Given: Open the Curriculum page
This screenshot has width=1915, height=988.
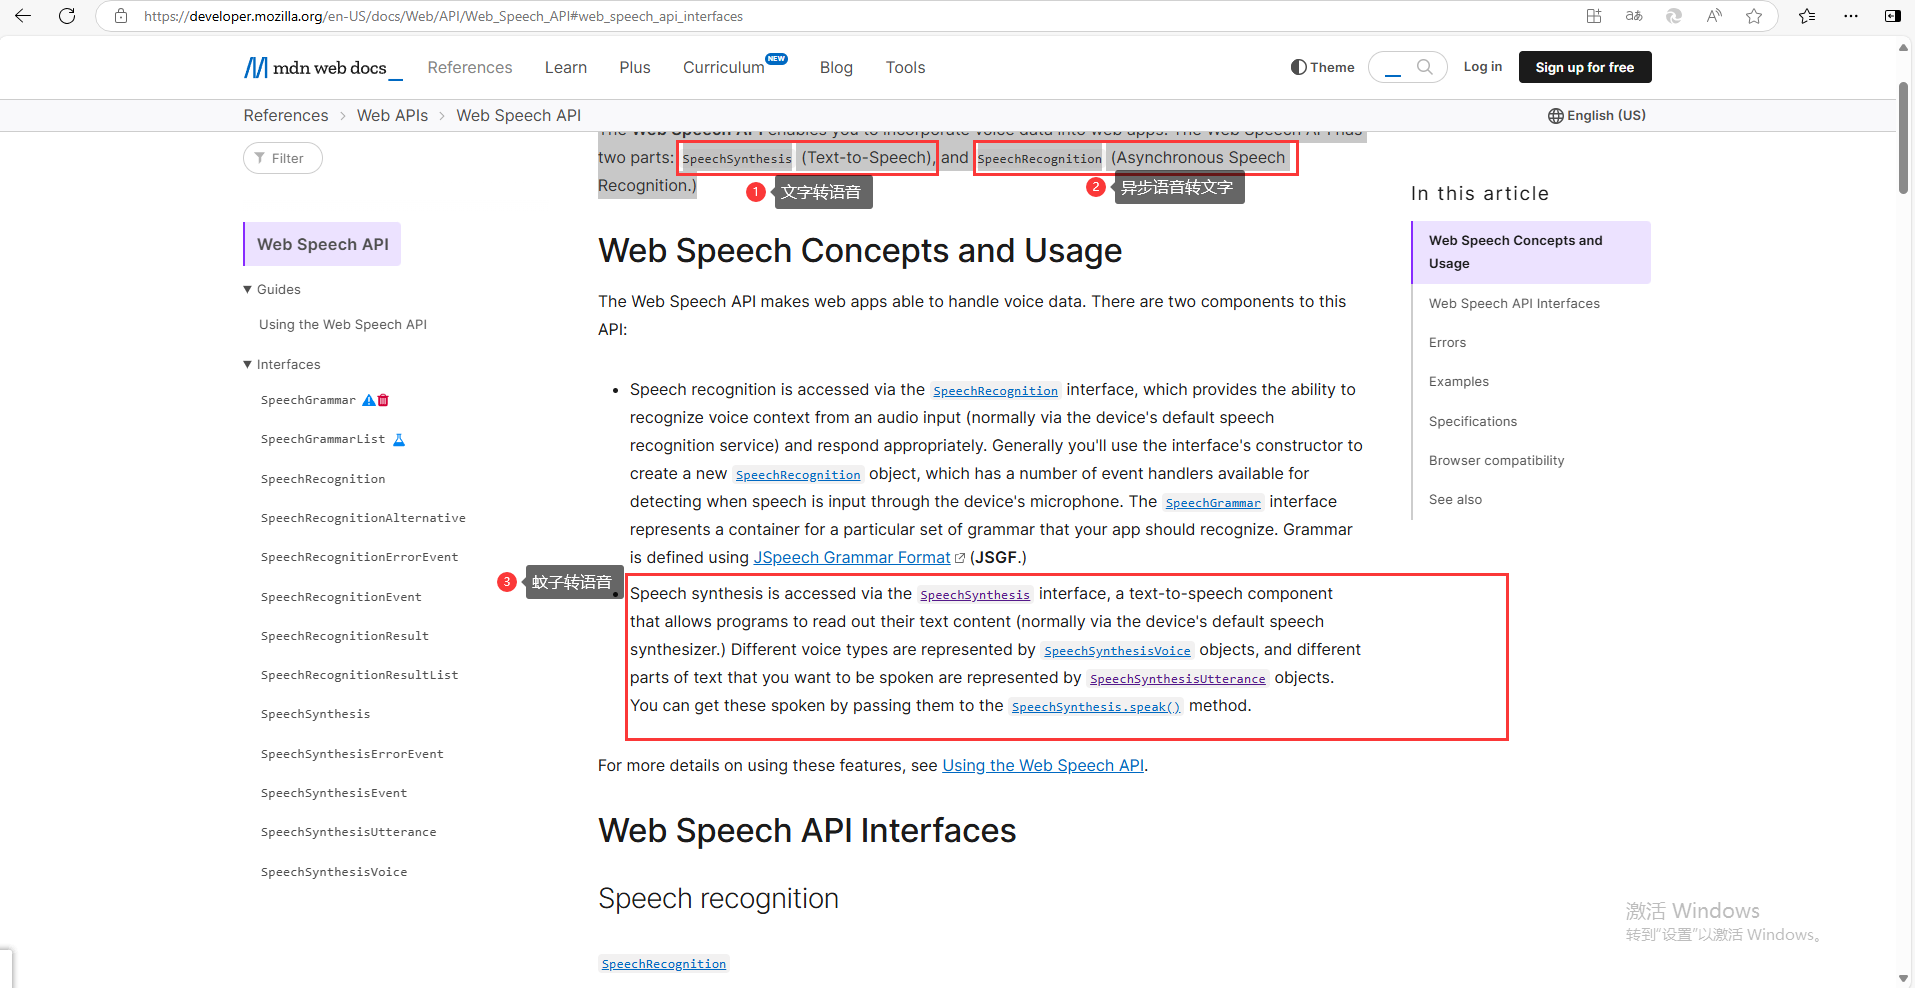Looking at the screenshot, I should 724,67.
